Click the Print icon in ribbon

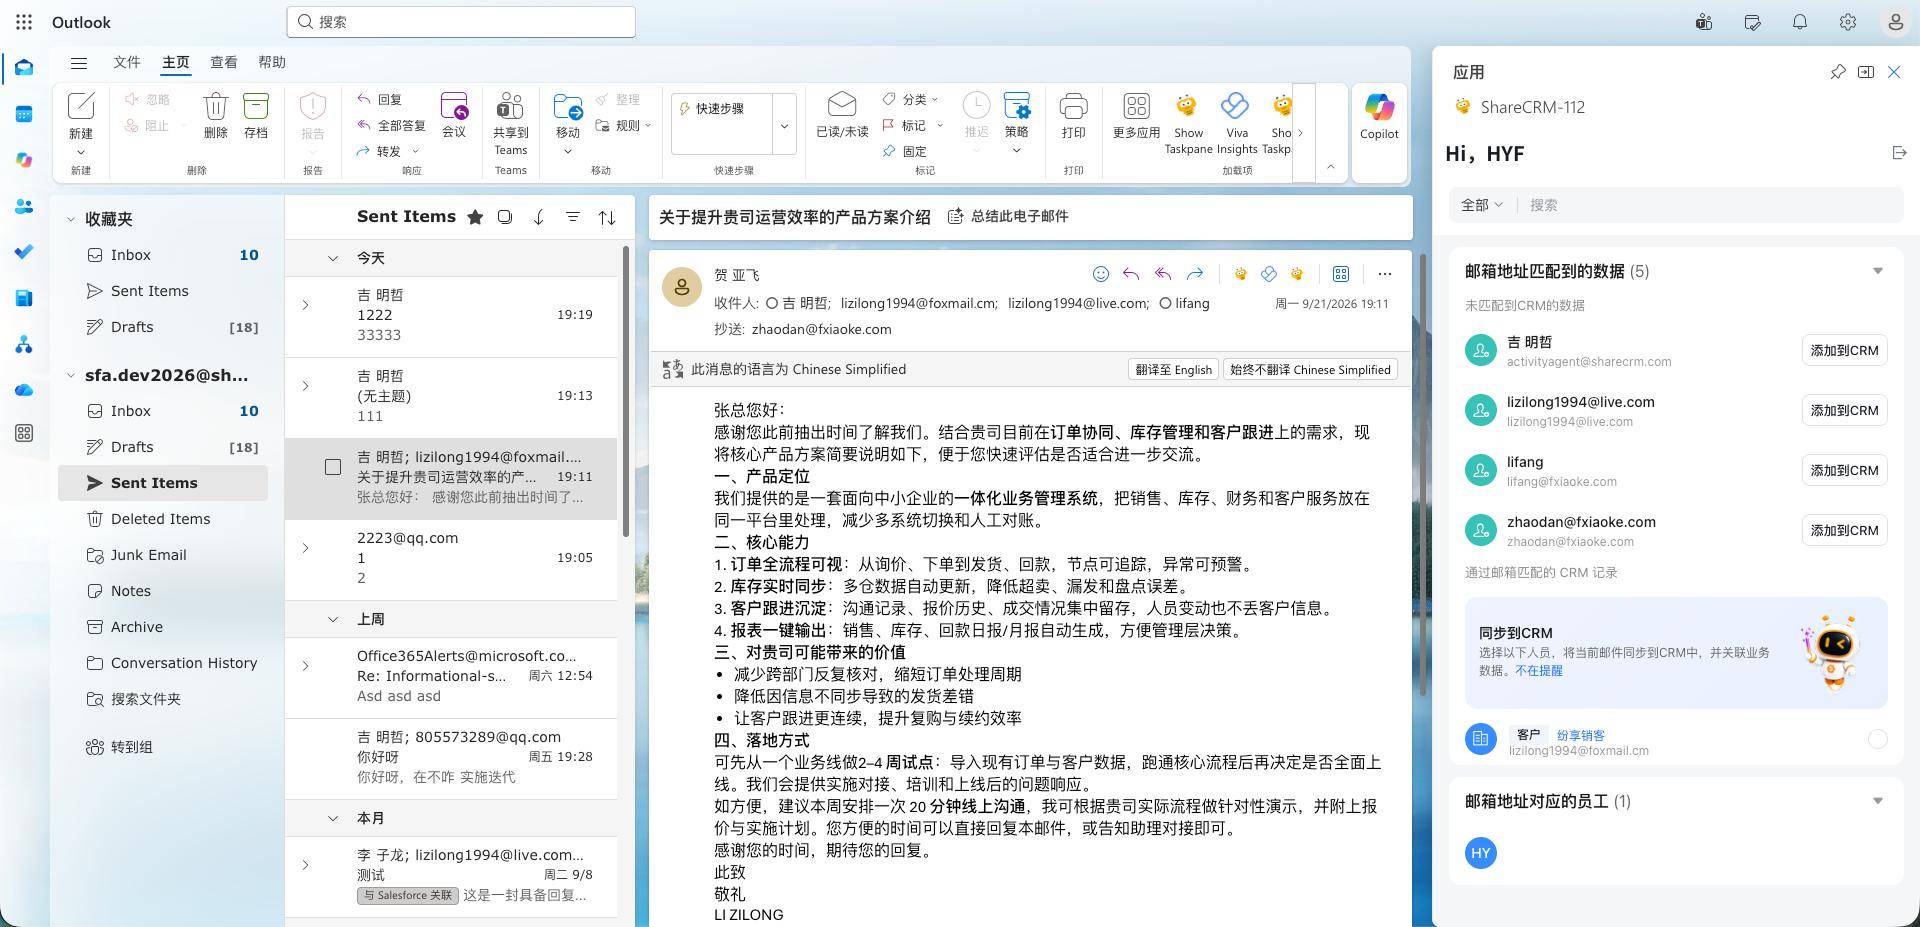pyautogui.click(x=1073, y=106)
